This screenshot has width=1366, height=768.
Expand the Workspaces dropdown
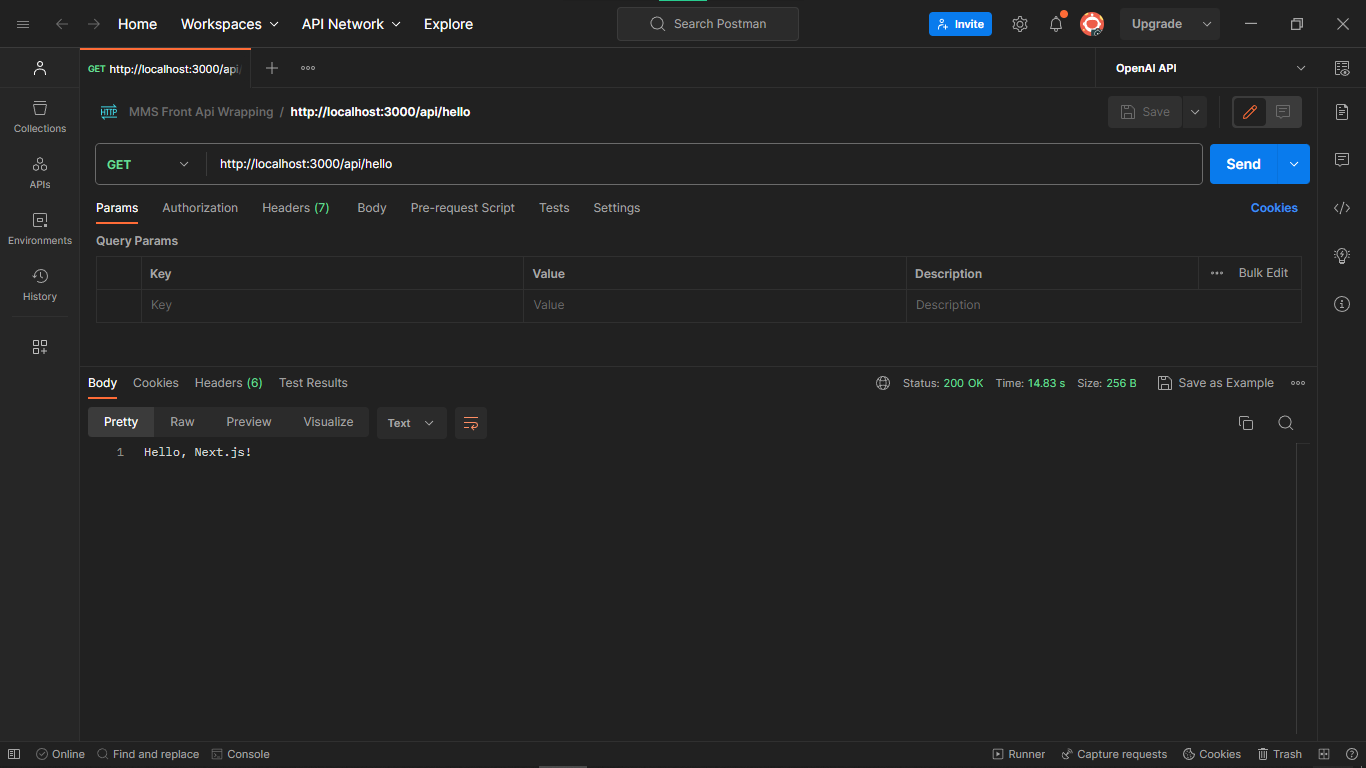(x=230, y=24)
